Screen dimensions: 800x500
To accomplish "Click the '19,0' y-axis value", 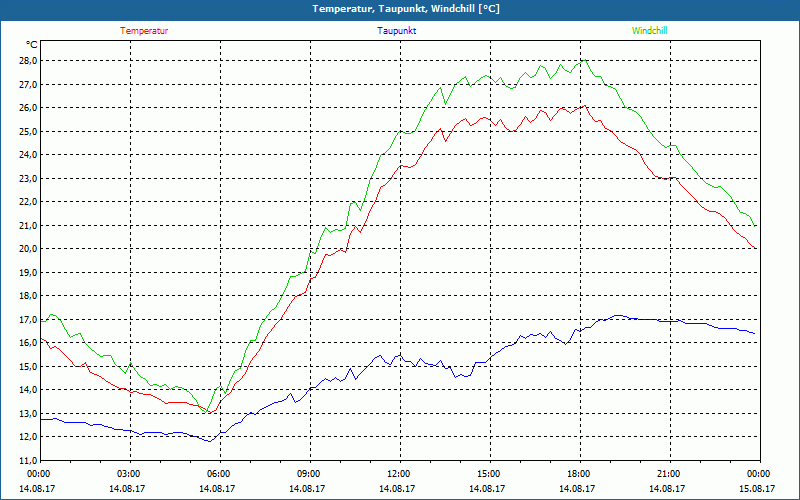I will 29,272.
